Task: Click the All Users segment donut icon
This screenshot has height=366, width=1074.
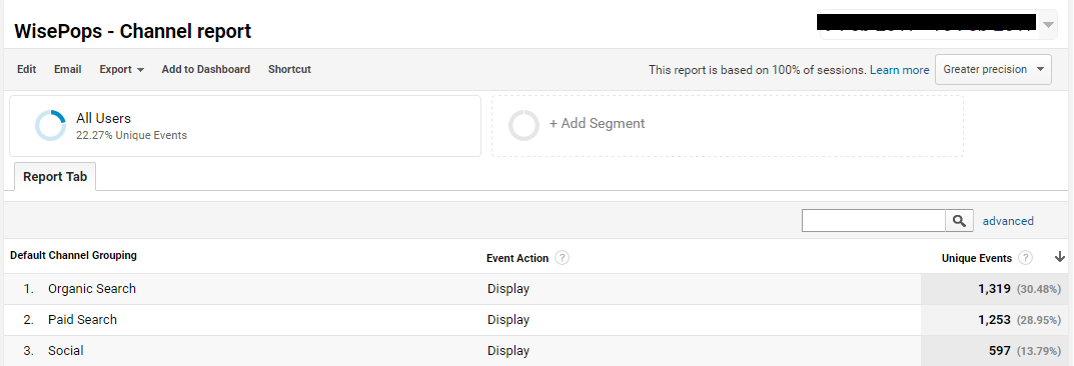Action: 51,125
